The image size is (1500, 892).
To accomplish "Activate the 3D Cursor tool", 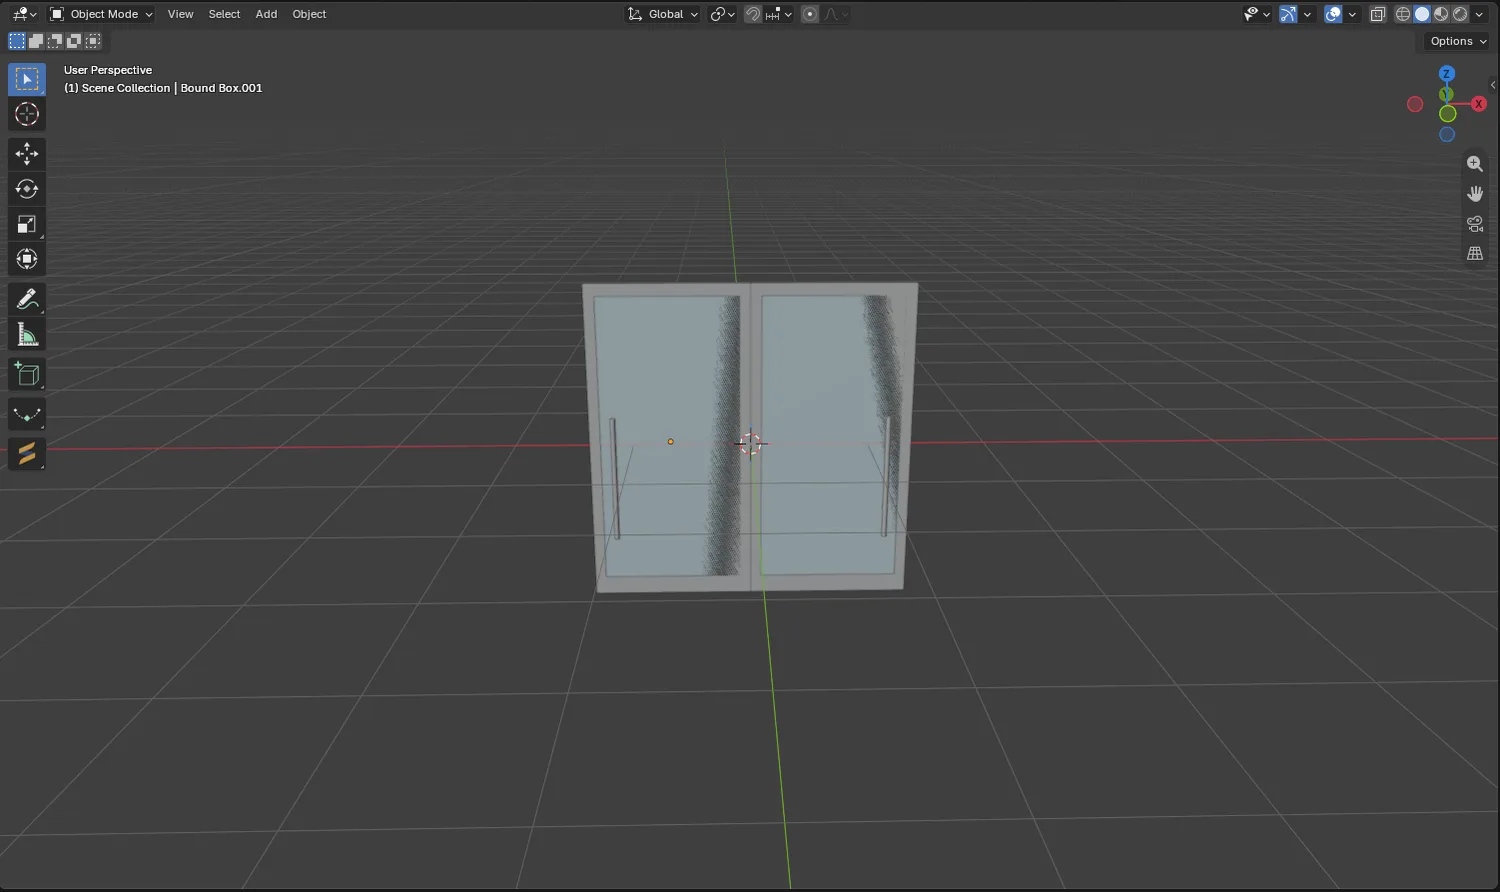I will pos(27,114).
